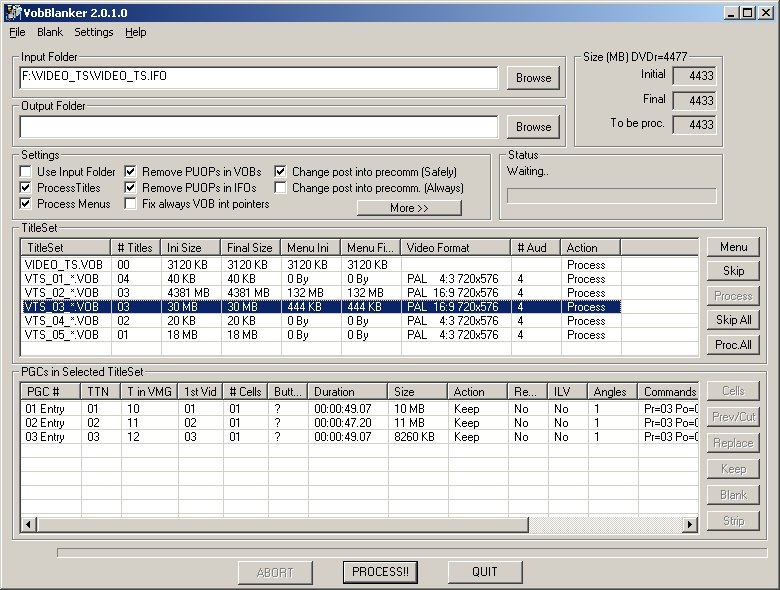Click the # Titles column header
The image size is (780, 590).
pyautogui.click(x=135, y=248)
